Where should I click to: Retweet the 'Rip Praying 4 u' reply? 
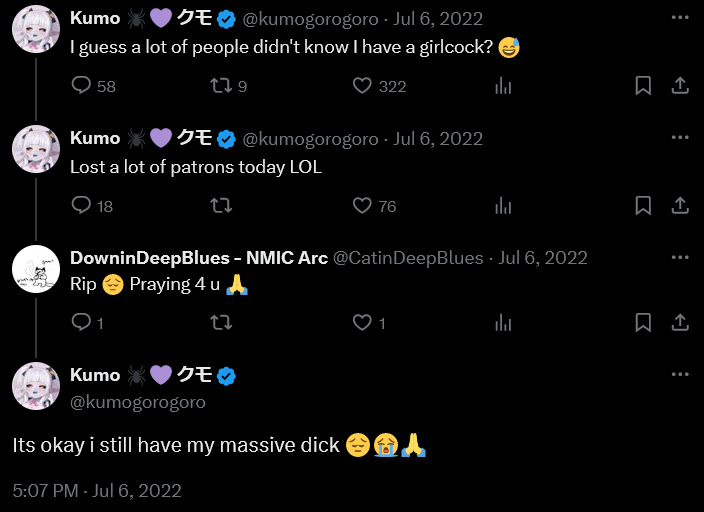[x=221, y=322]
